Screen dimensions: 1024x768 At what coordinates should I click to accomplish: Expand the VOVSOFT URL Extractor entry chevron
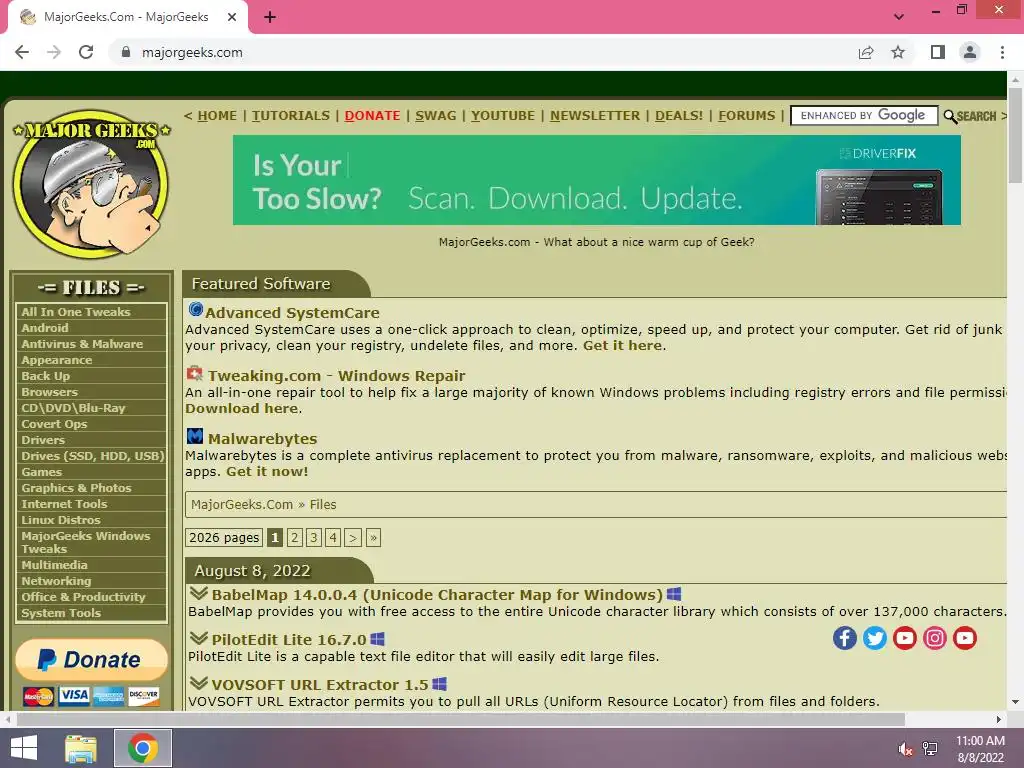coord(199,683)
